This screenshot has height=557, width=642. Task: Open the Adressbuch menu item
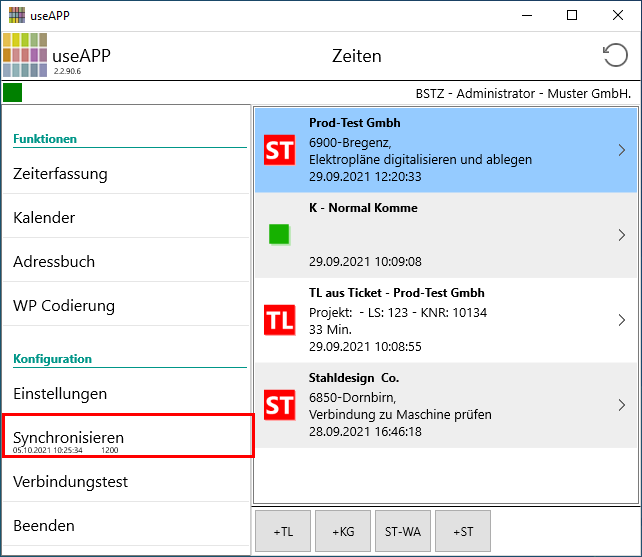(x=126, y=262)
